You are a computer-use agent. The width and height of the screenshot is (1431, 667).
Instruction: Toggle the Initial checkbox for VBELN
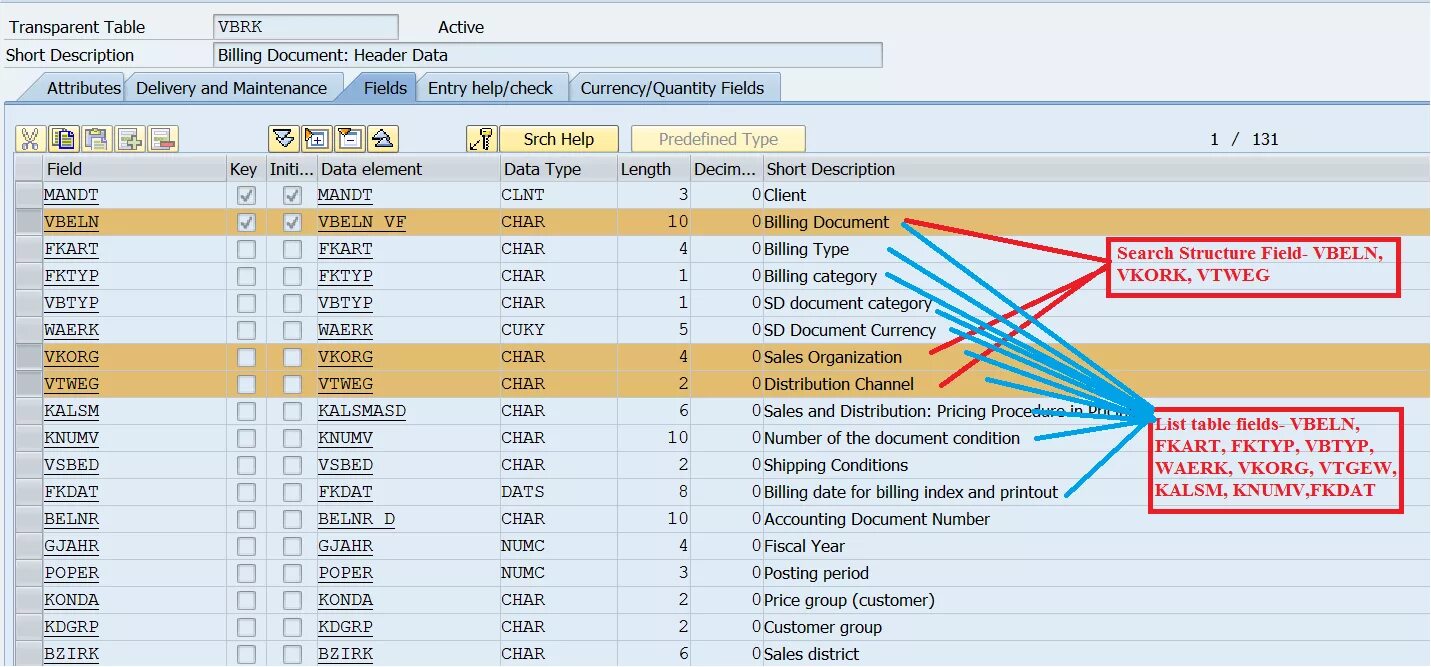[x=291, y=221]
